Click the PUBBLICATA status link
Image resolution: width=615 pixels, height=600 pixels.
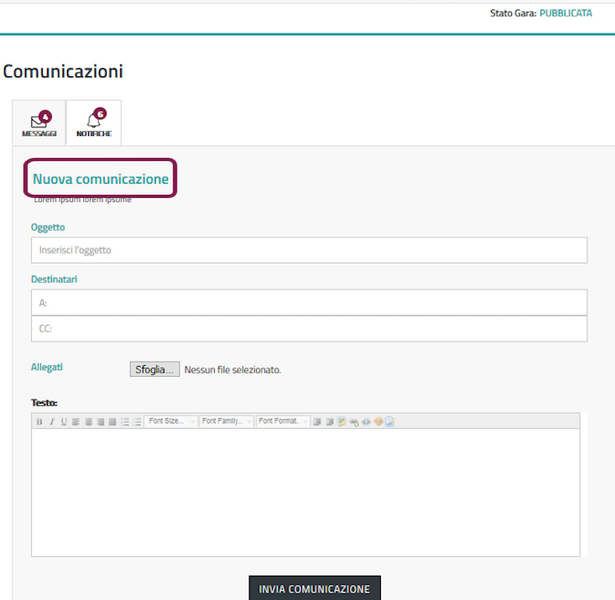click(572, 13)
